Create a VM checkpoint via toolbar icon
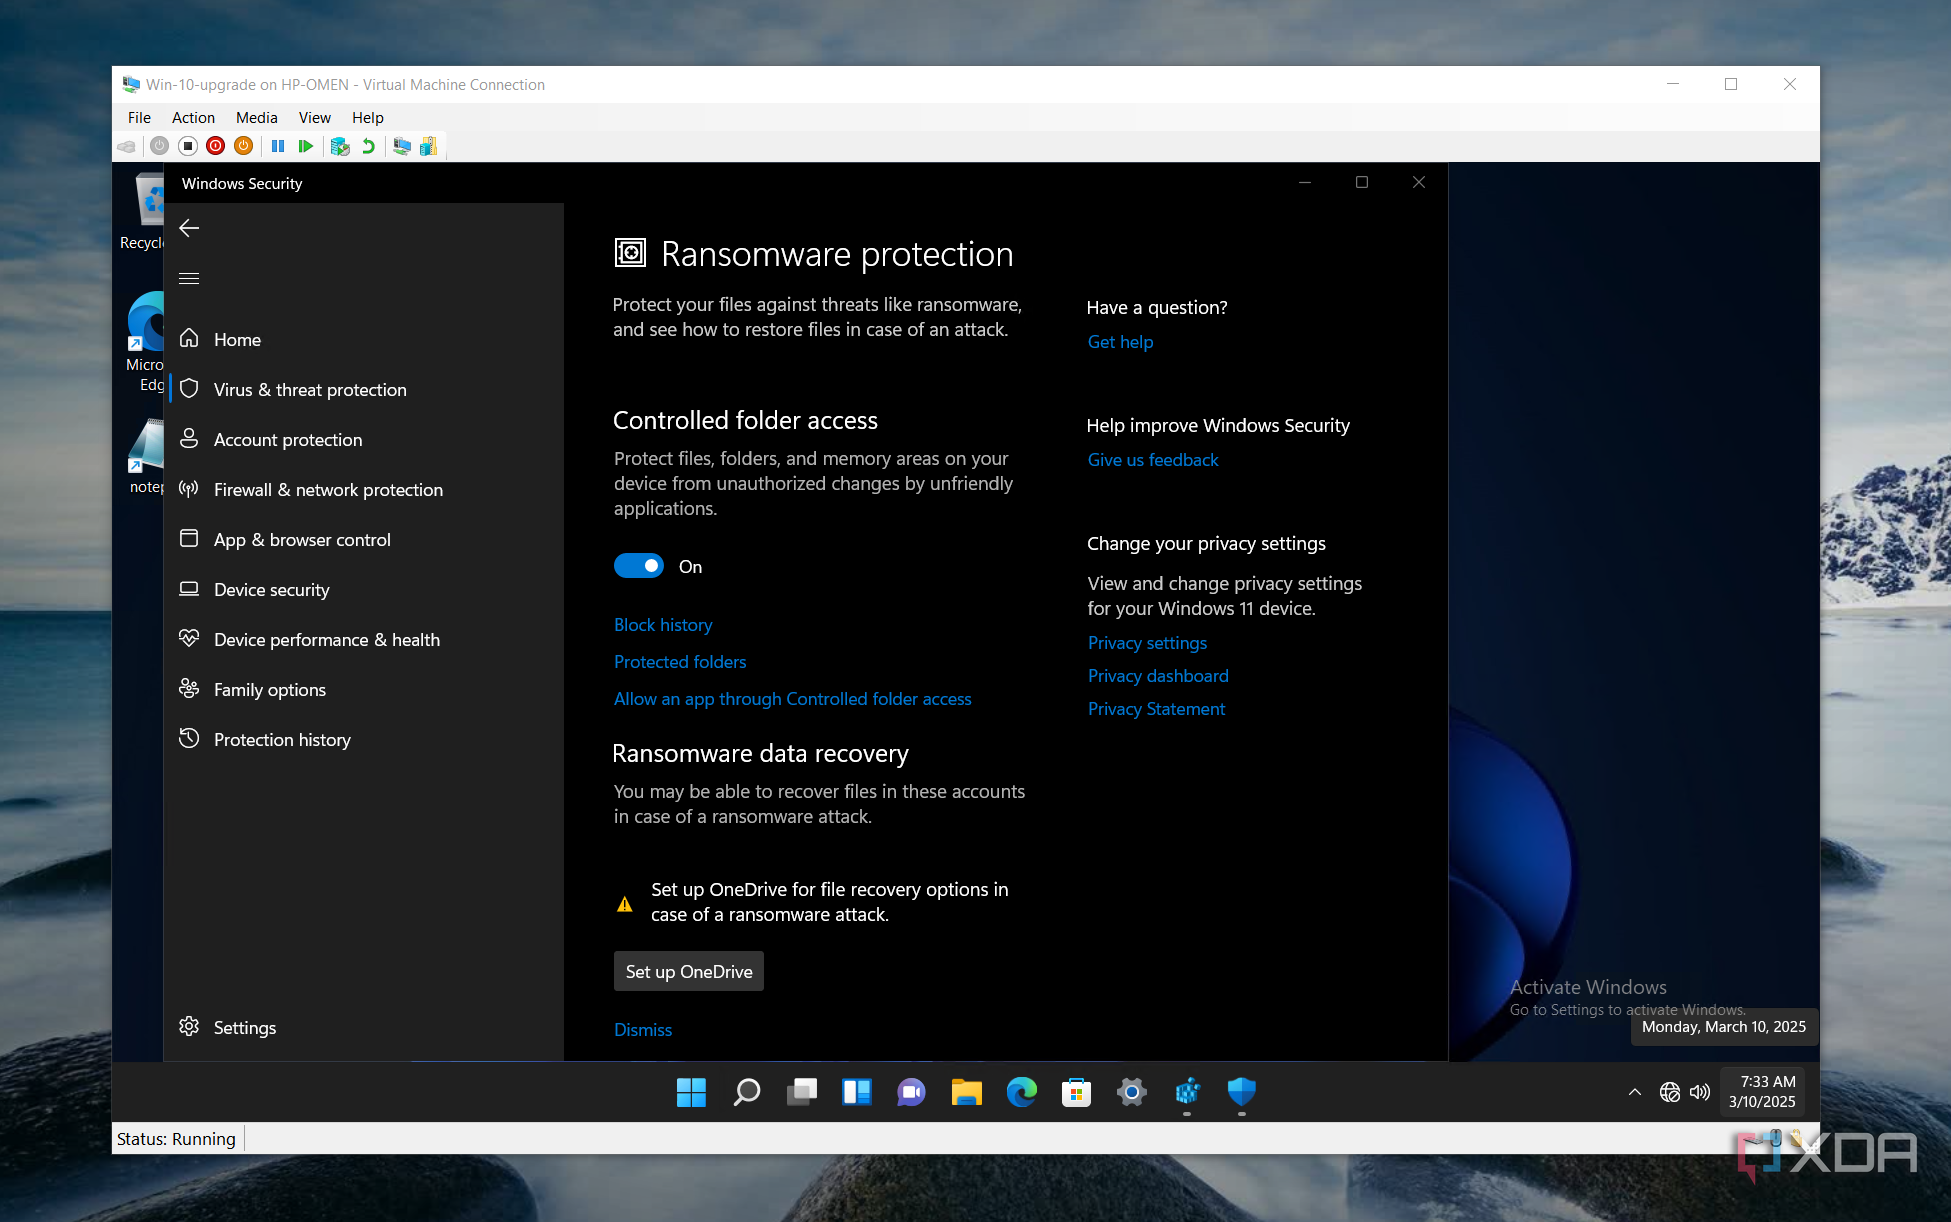The height and width of the screenshot is (1222, 1951). pyautogui.click(x=340, y=146)
